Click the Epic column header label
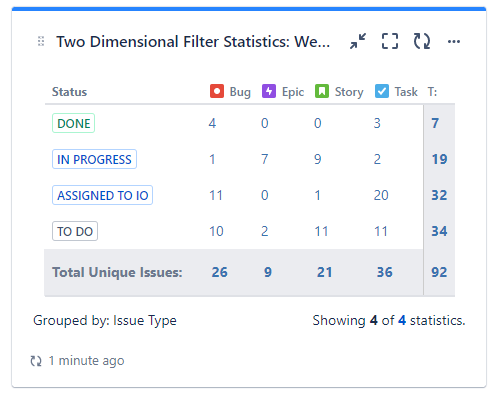 [x=293, y=92]
